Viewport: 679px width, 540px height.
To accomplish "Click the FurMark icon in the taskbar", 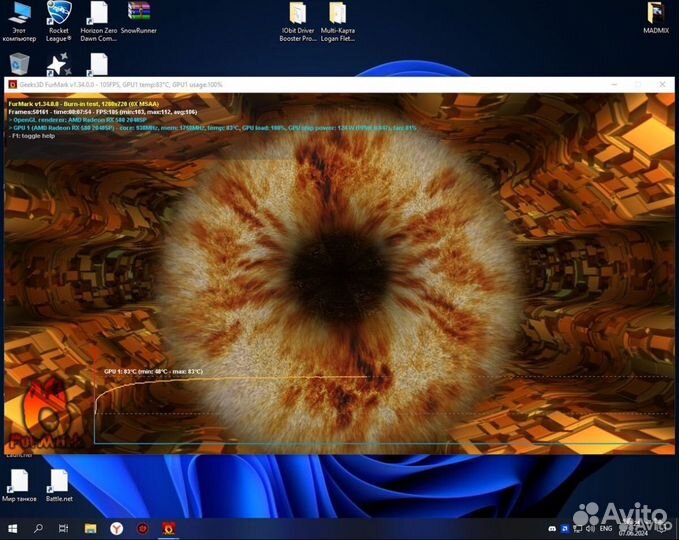I will (169, 527).
